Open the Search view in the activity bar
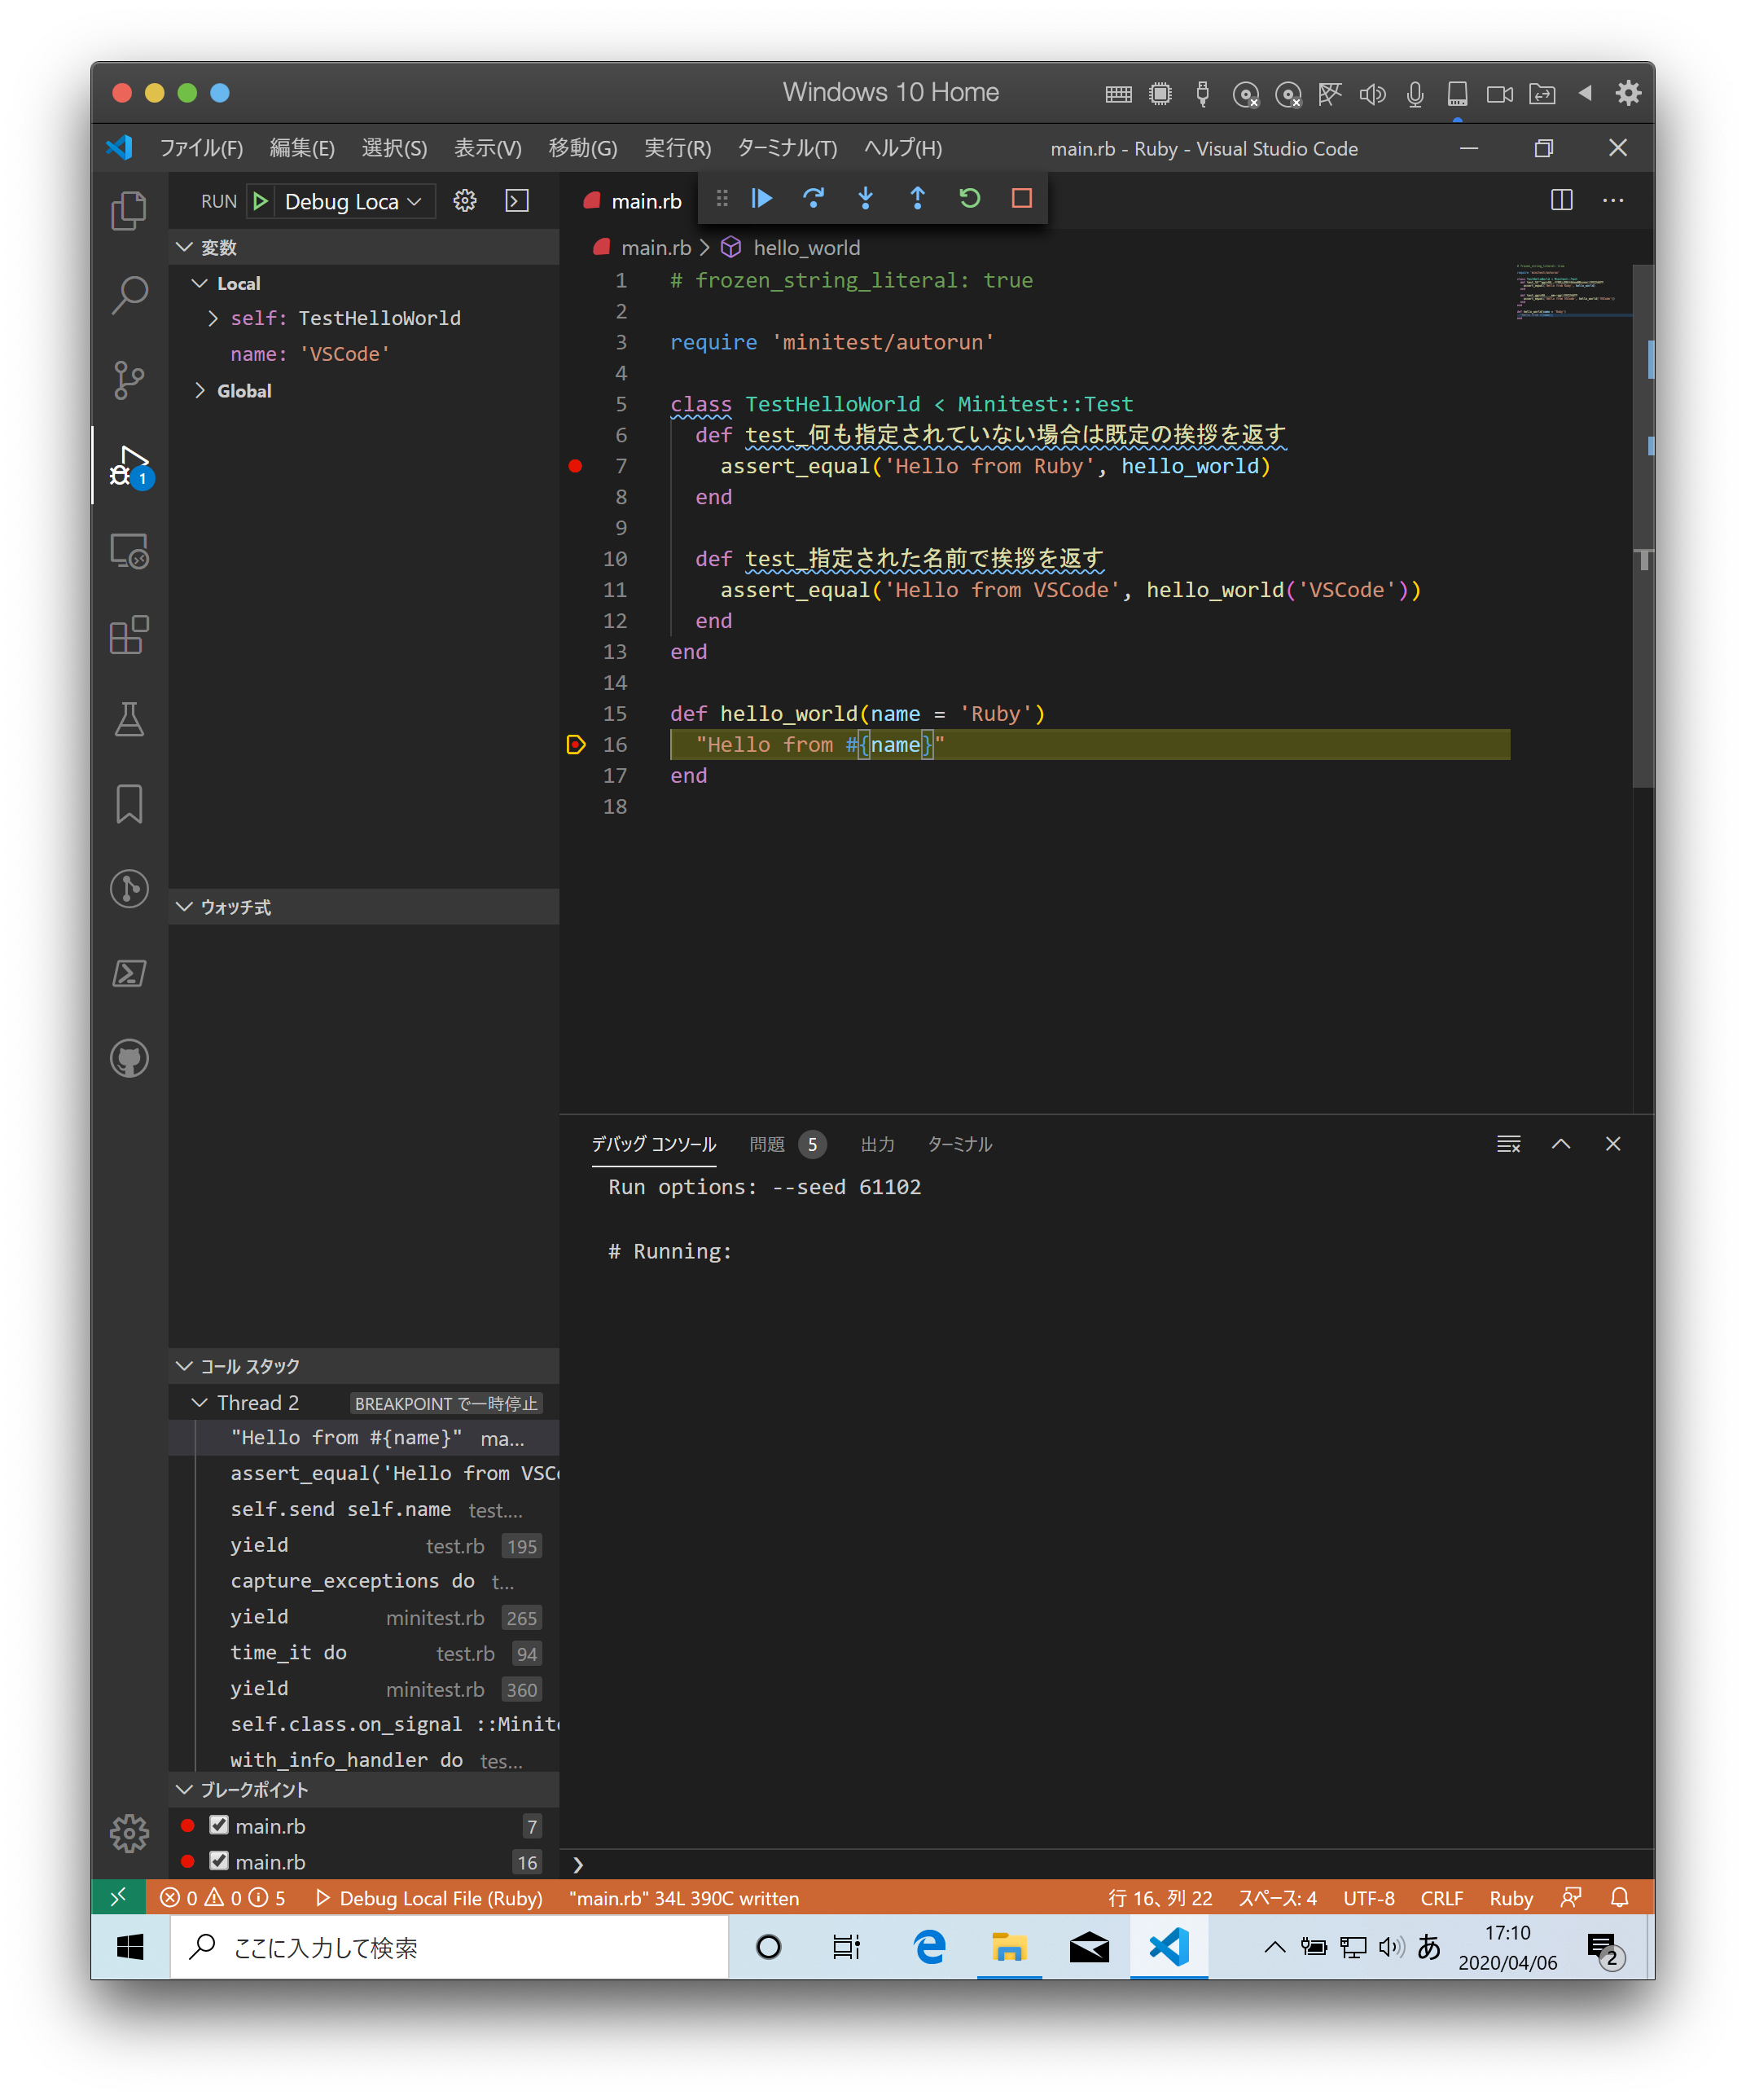 (x=129, y=295)
